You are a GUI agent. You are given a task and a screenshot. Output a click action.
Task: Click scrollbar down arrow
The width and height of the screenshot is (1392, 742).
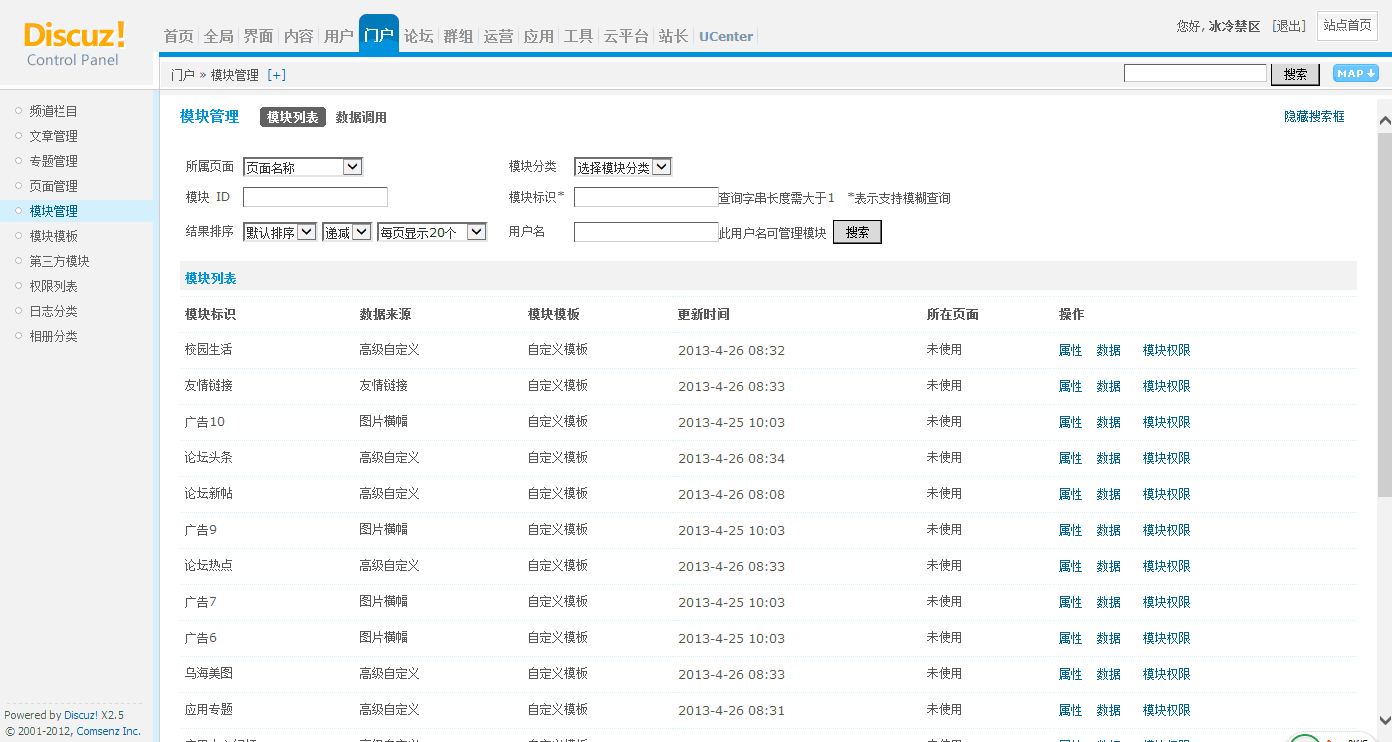point(1384,718)
